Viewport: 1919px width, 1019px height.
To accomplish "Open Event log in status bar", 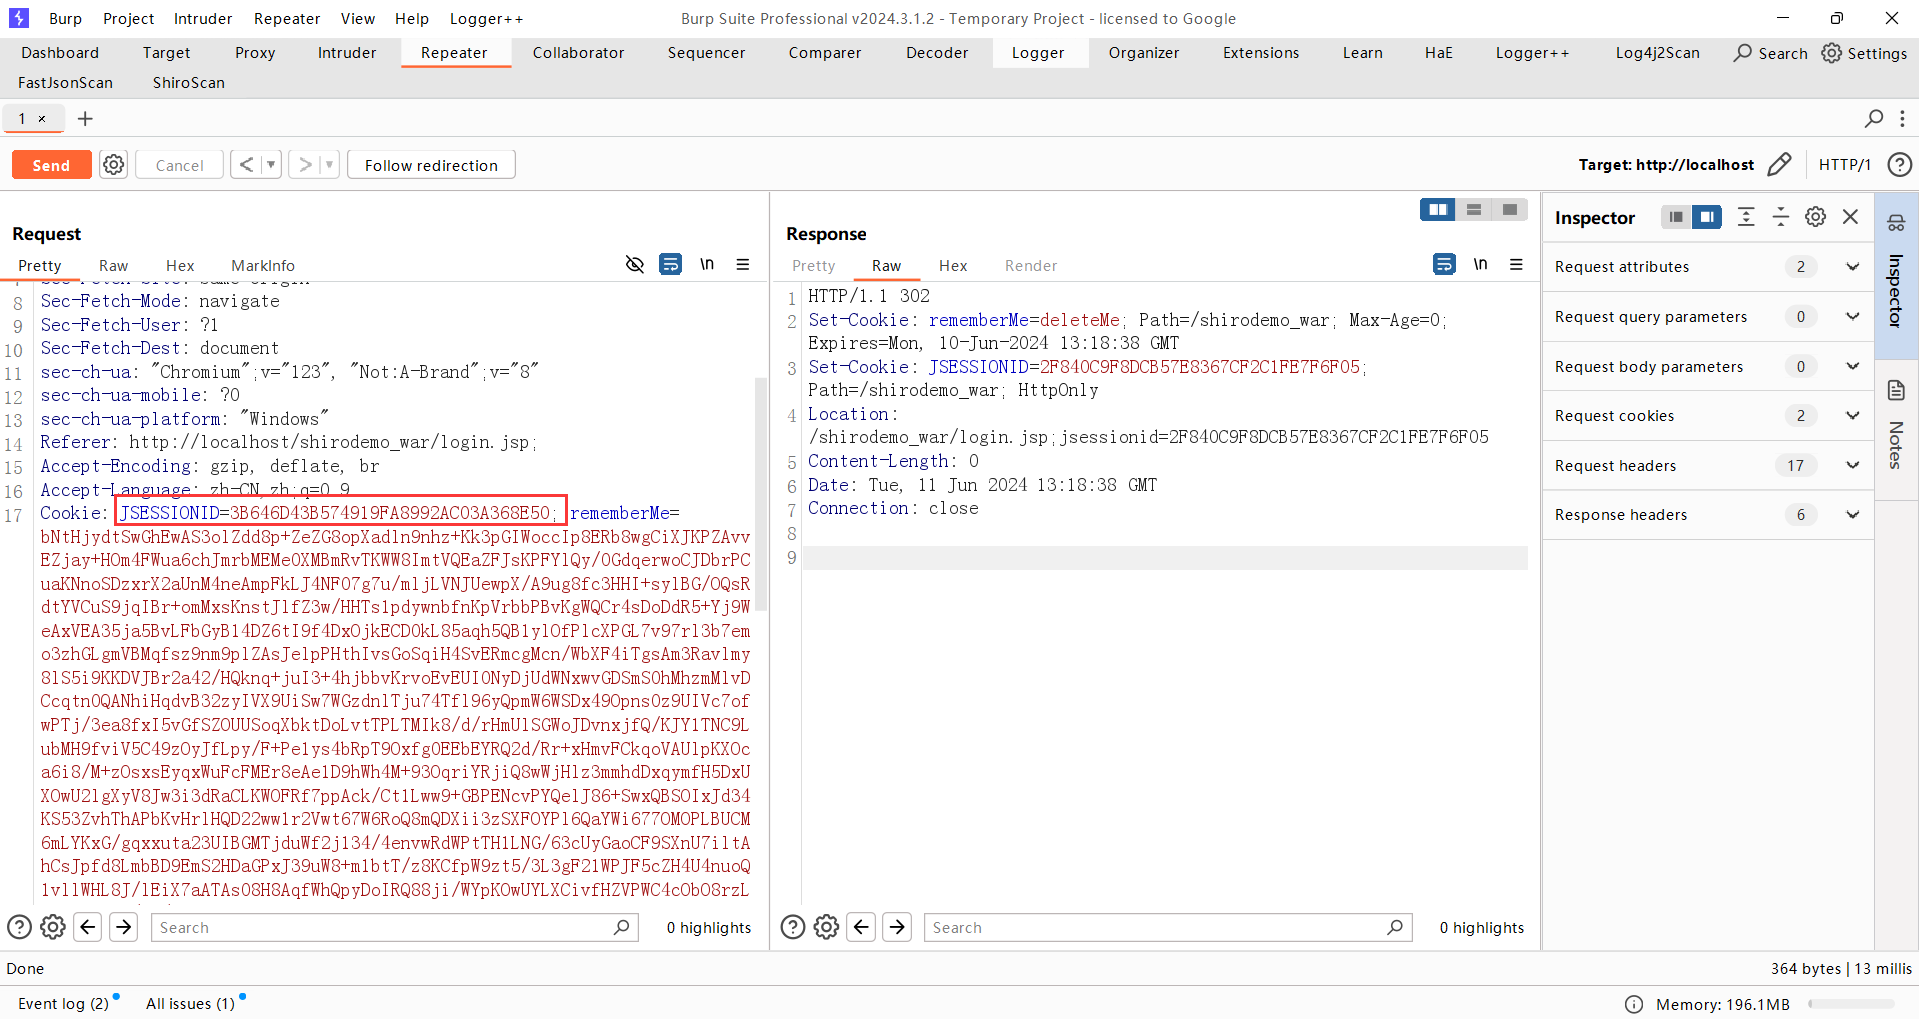I will click(x=64, y=1003).
